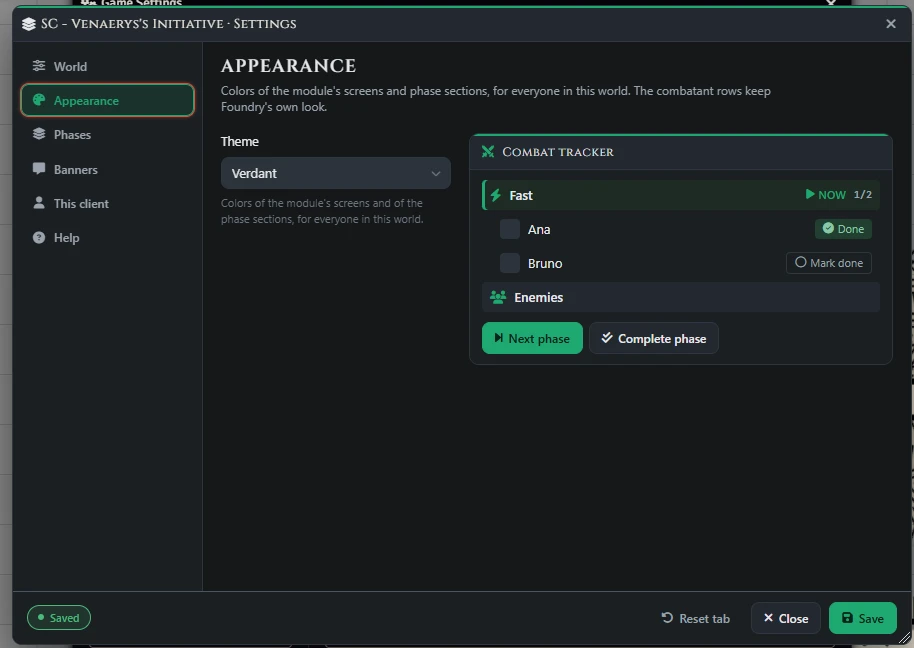Image resolution: width=914 pixels, height=648 pixels.
Task: Open the Theme dropdown showing Verdant
Action: pyautogui.click(x=336, y=173)
